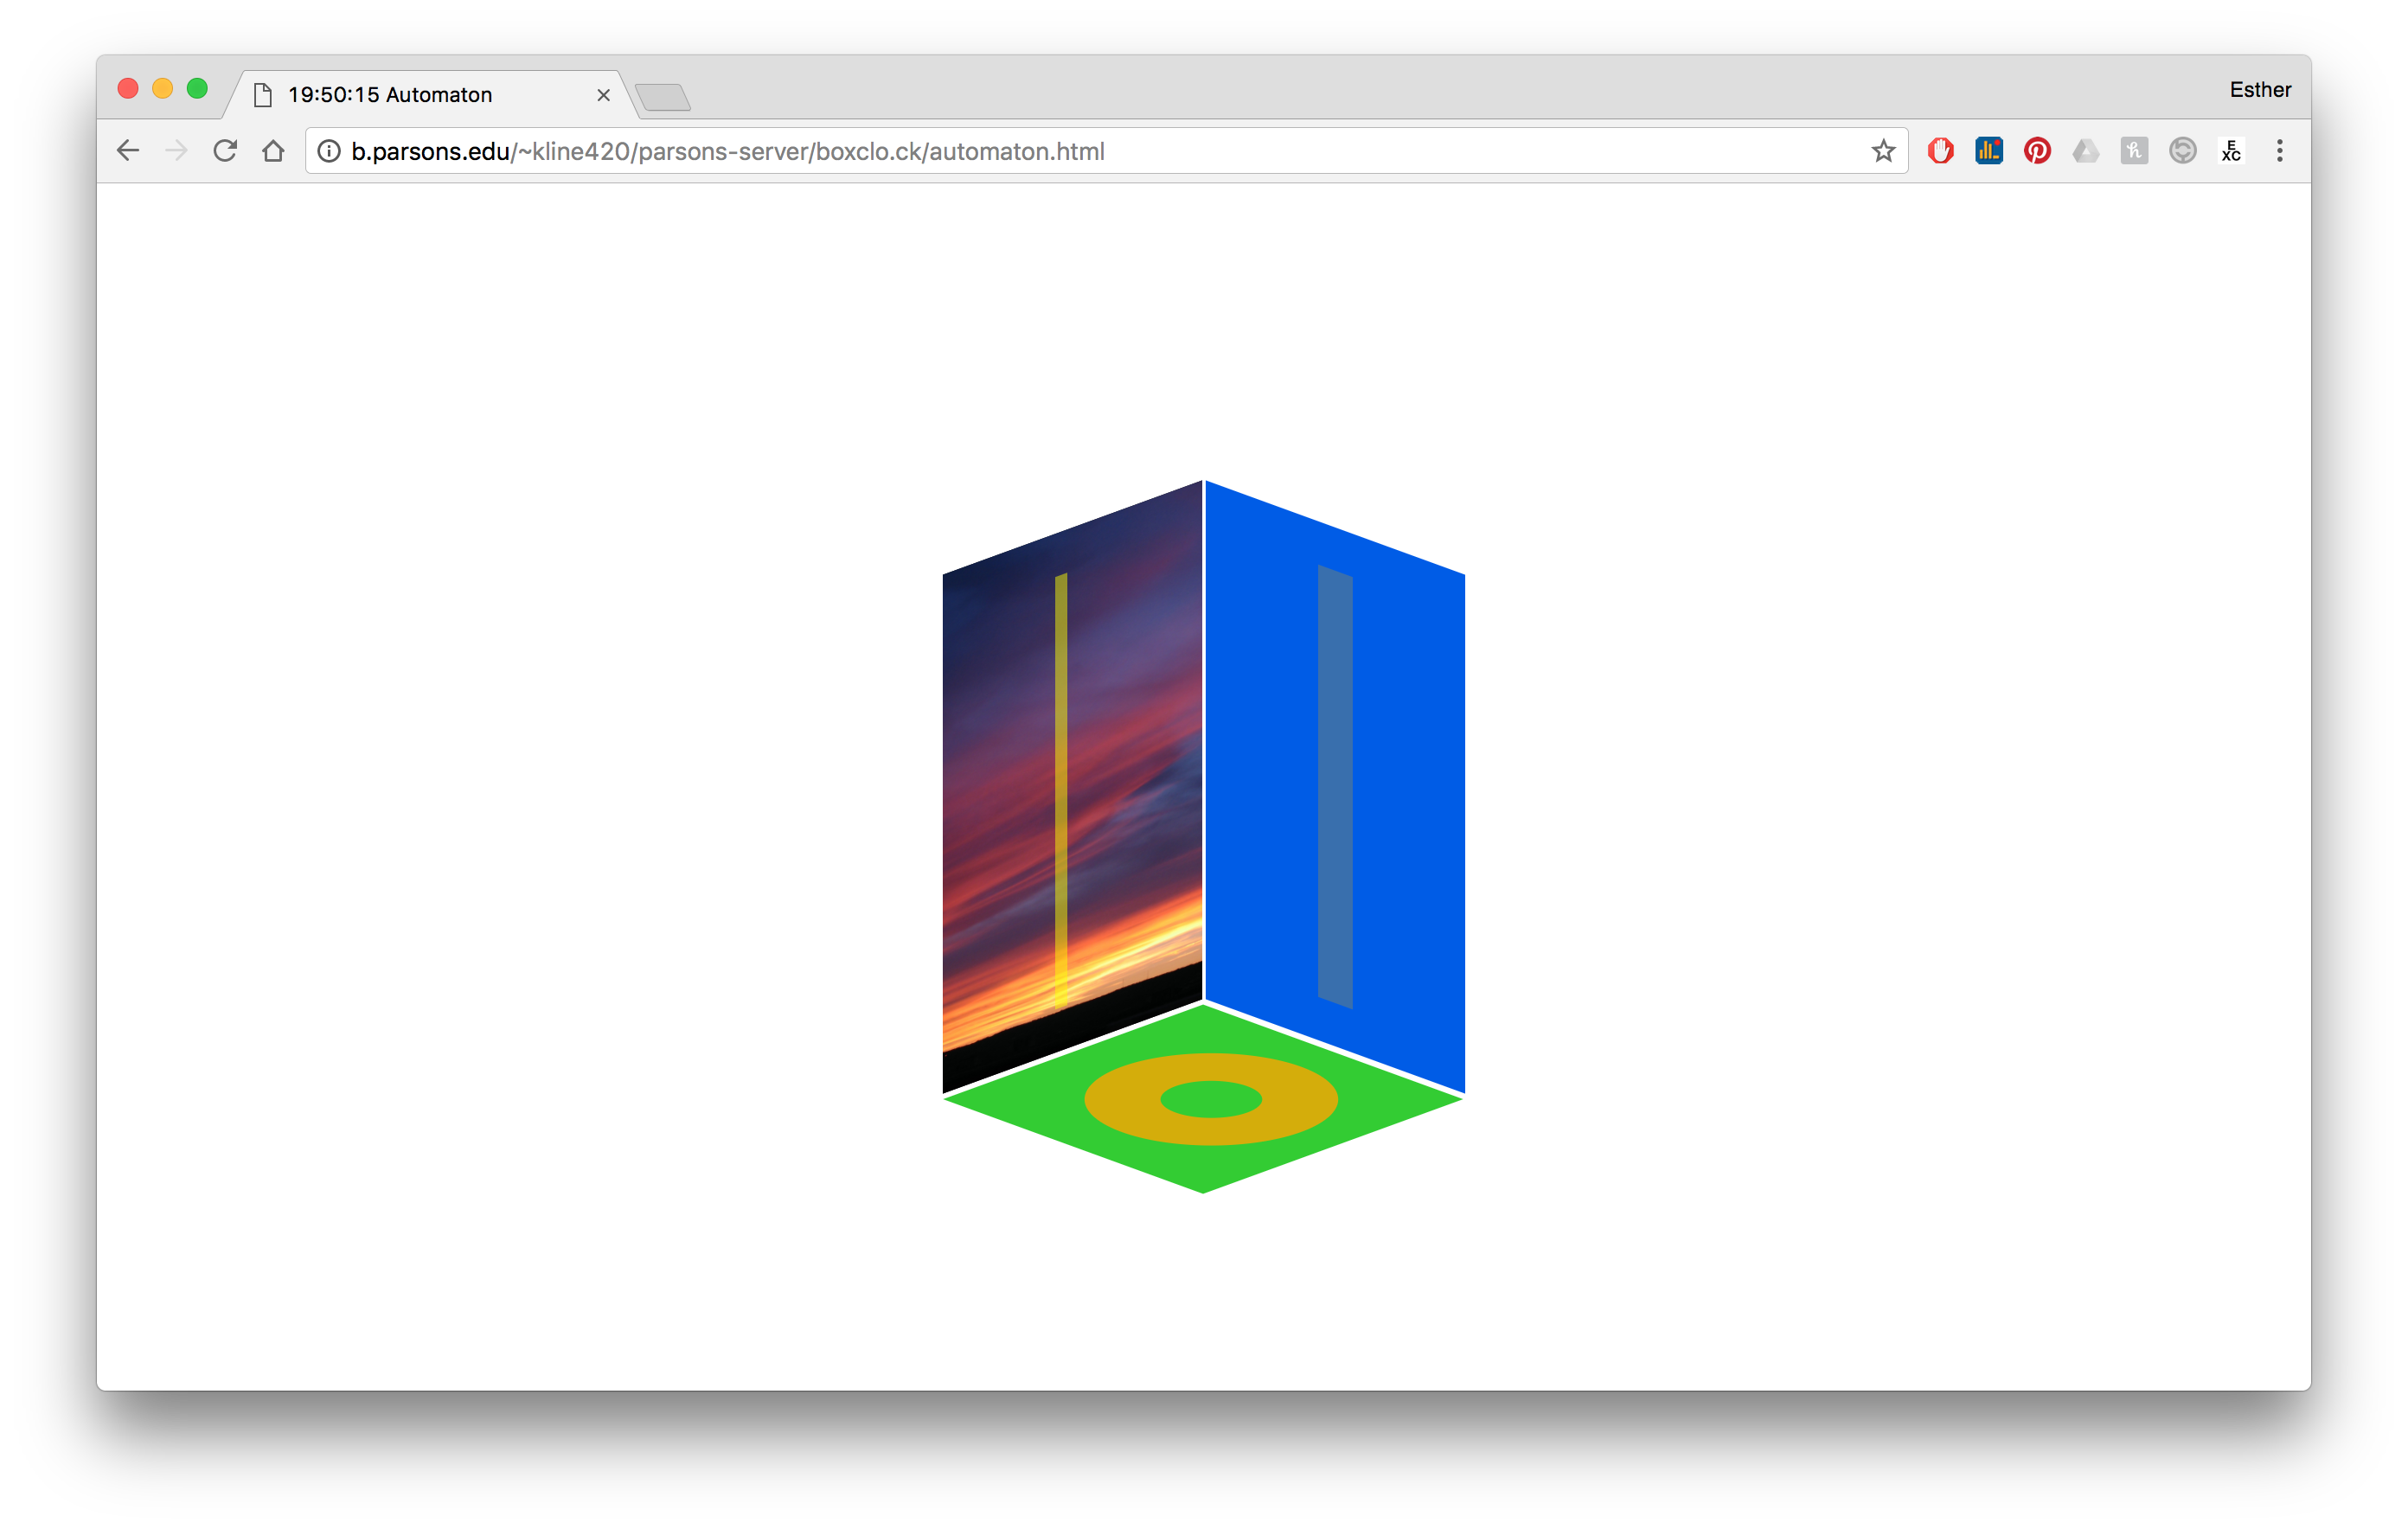Image resolution: width=2408 pixels, height=1529 pixels.
Task: Click the AdBlock red hand extension icon
Action: [1940, 151]
